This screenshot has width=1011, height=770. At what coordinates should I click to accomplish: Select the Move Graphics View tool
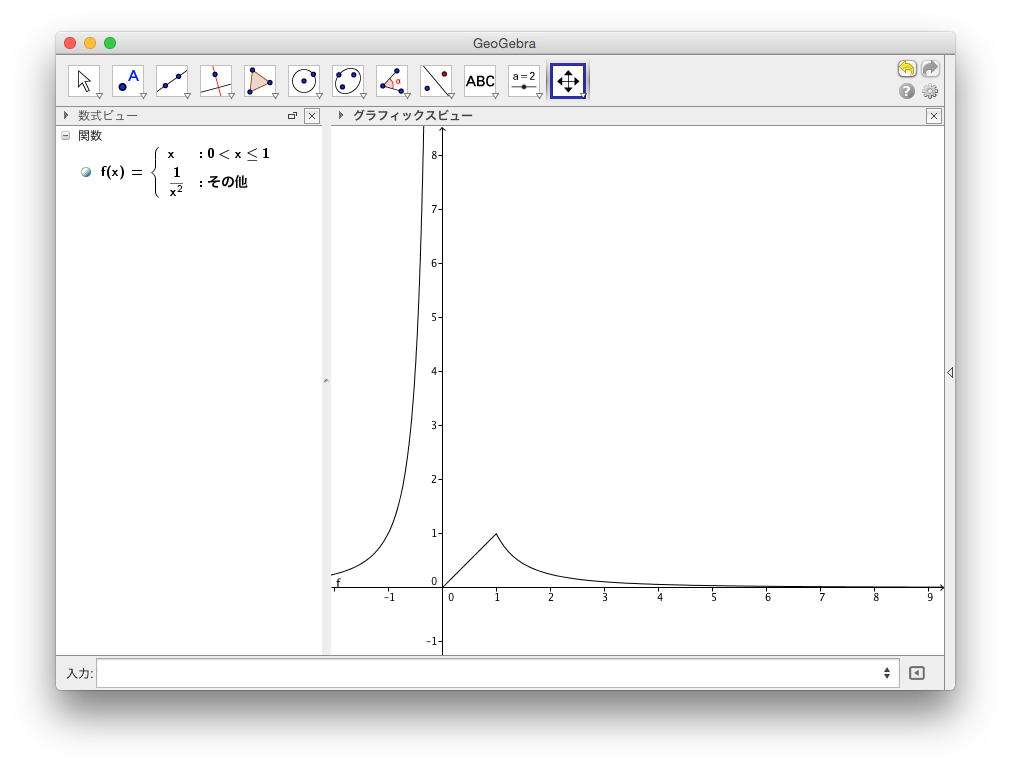(x=568, y=81)
